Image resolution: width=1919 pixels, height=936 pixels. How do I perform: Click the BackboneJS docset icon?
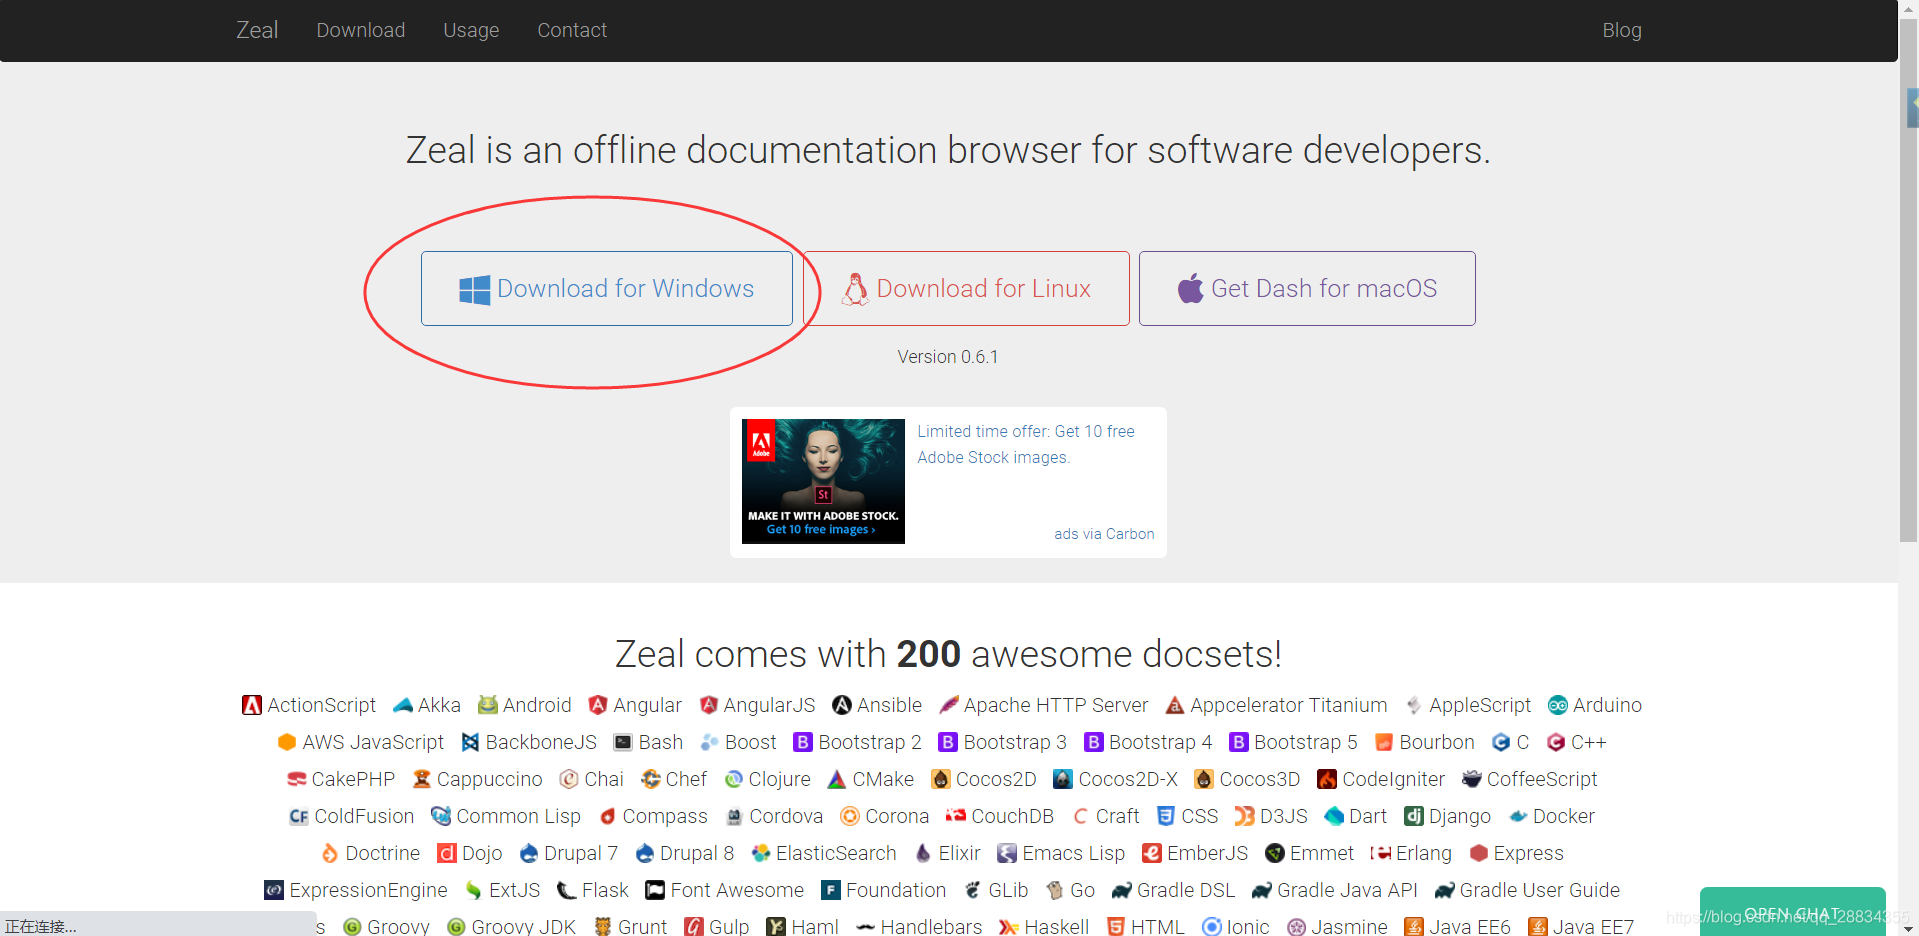(470, 742)
